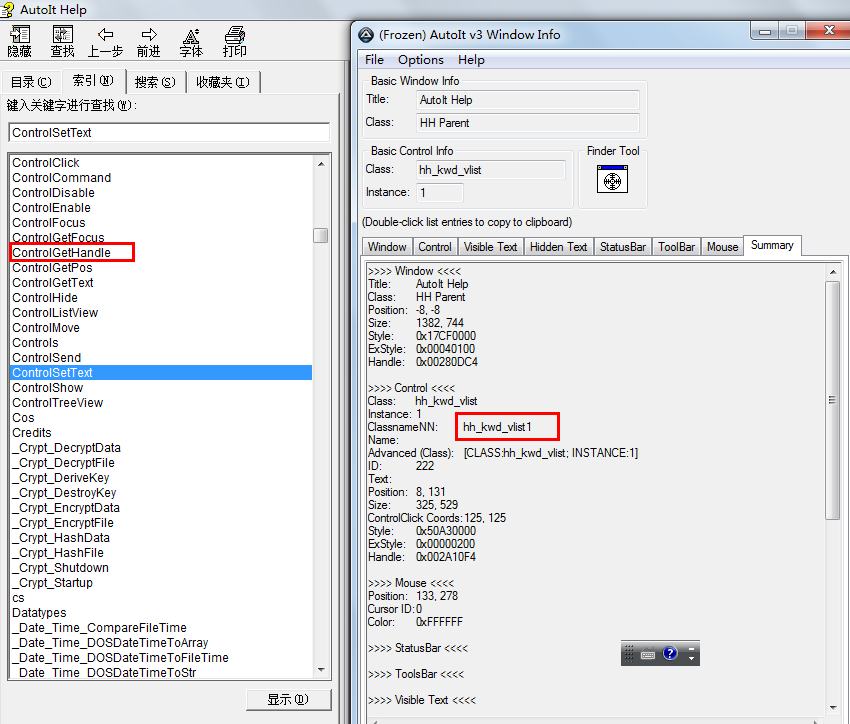Viewport: 850px width, 724px height.
Task: Click the Title field showing AutoIt Help
Action: (x=527, y=100)
